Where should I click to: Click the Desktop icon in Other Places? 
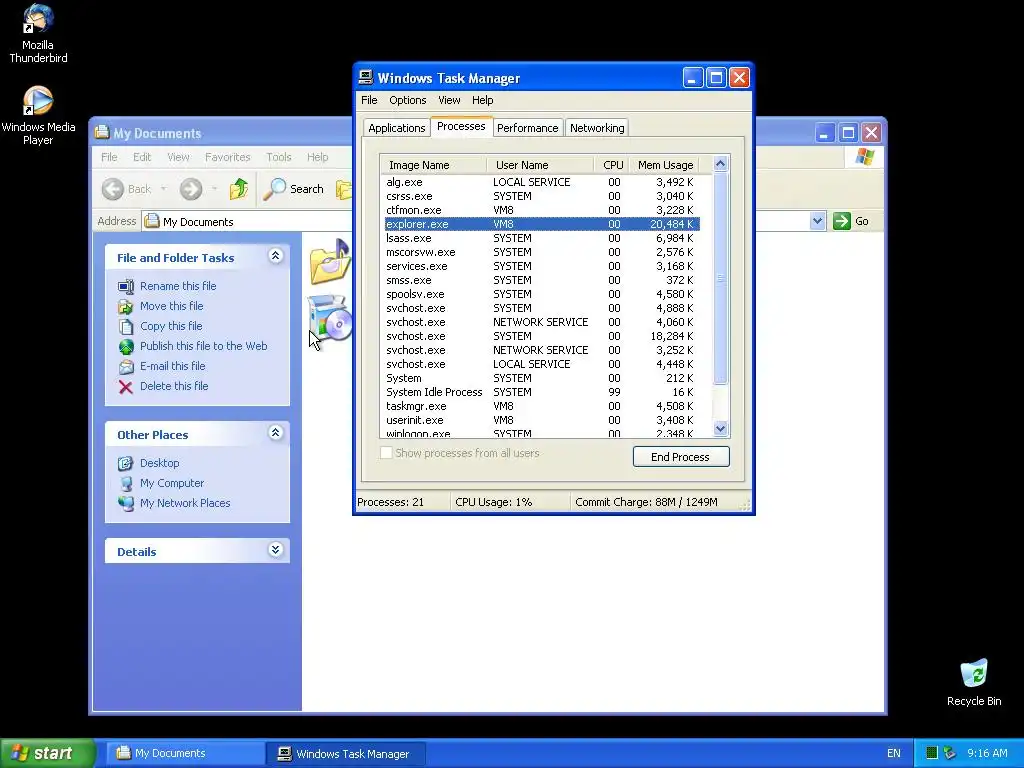pos(126,463)
